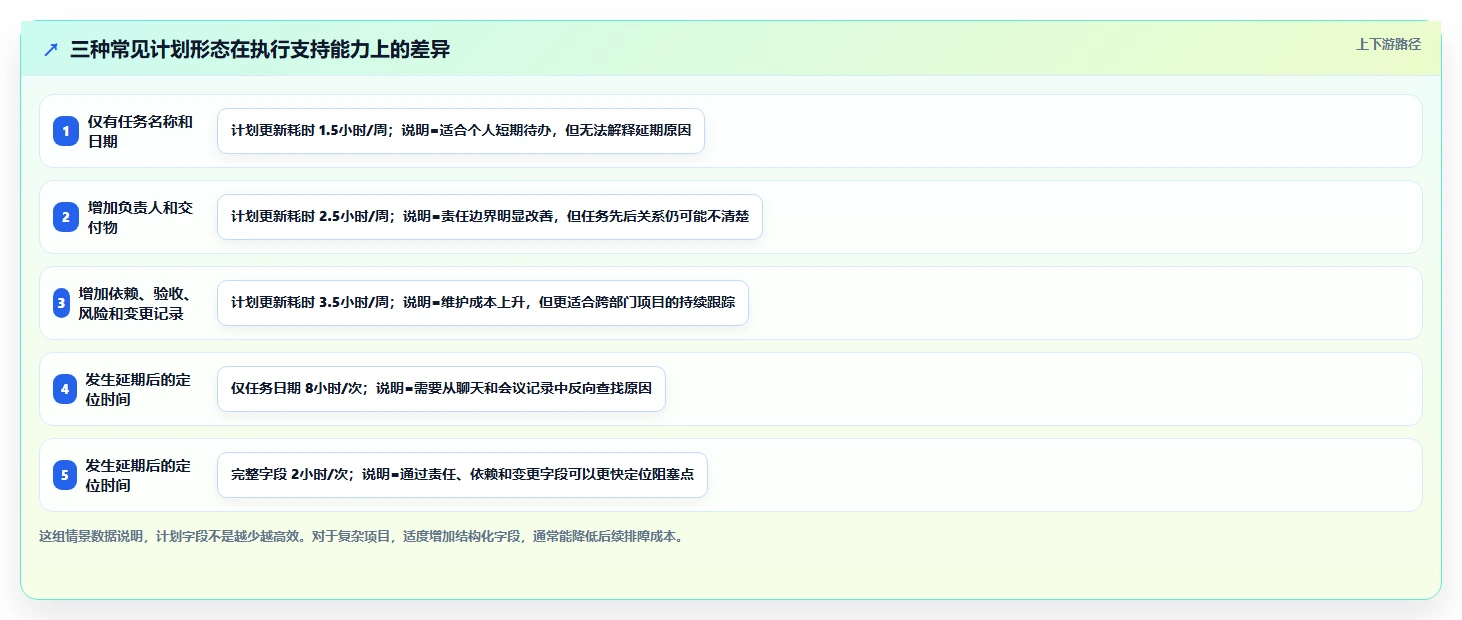Screen dimensions: 1462x620
Task: Select the 计划更新耗时 2.5小时/周 detail box
Action: [490, 217]
